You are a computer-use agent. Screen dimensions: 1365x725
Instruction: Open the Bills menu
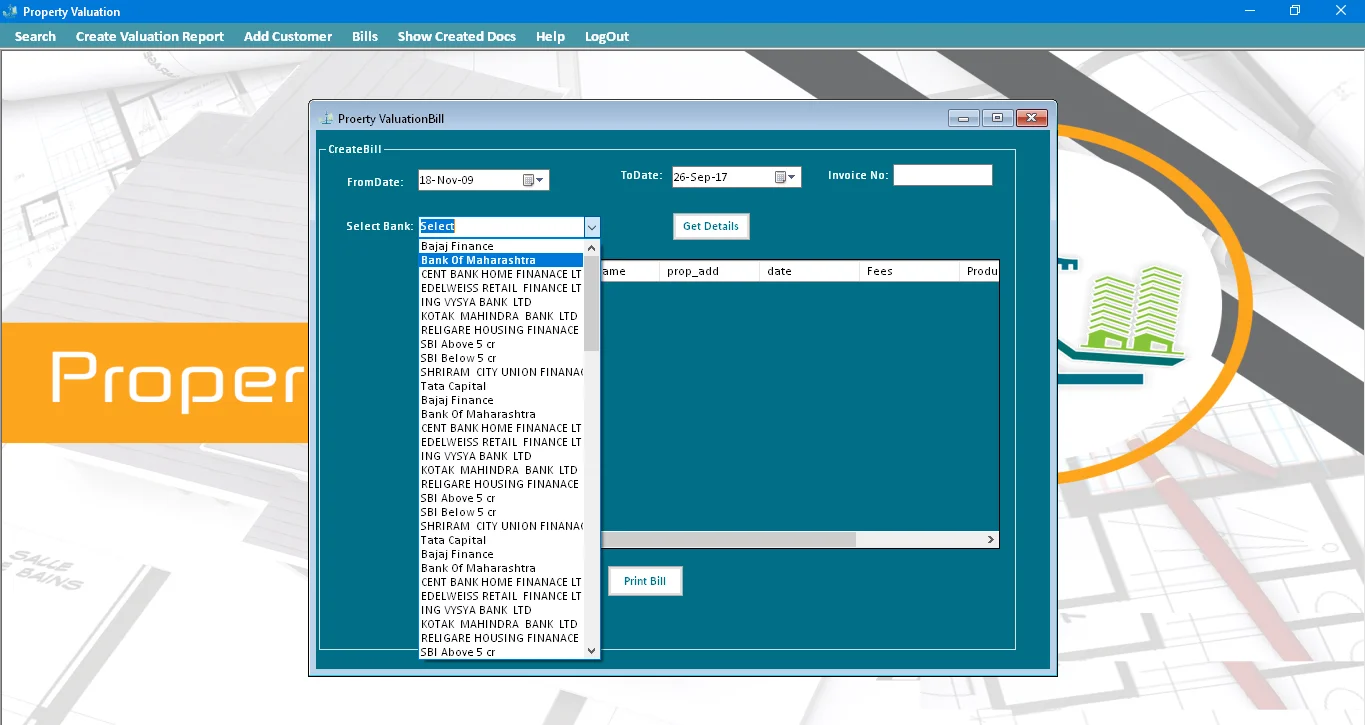point(365,36)
